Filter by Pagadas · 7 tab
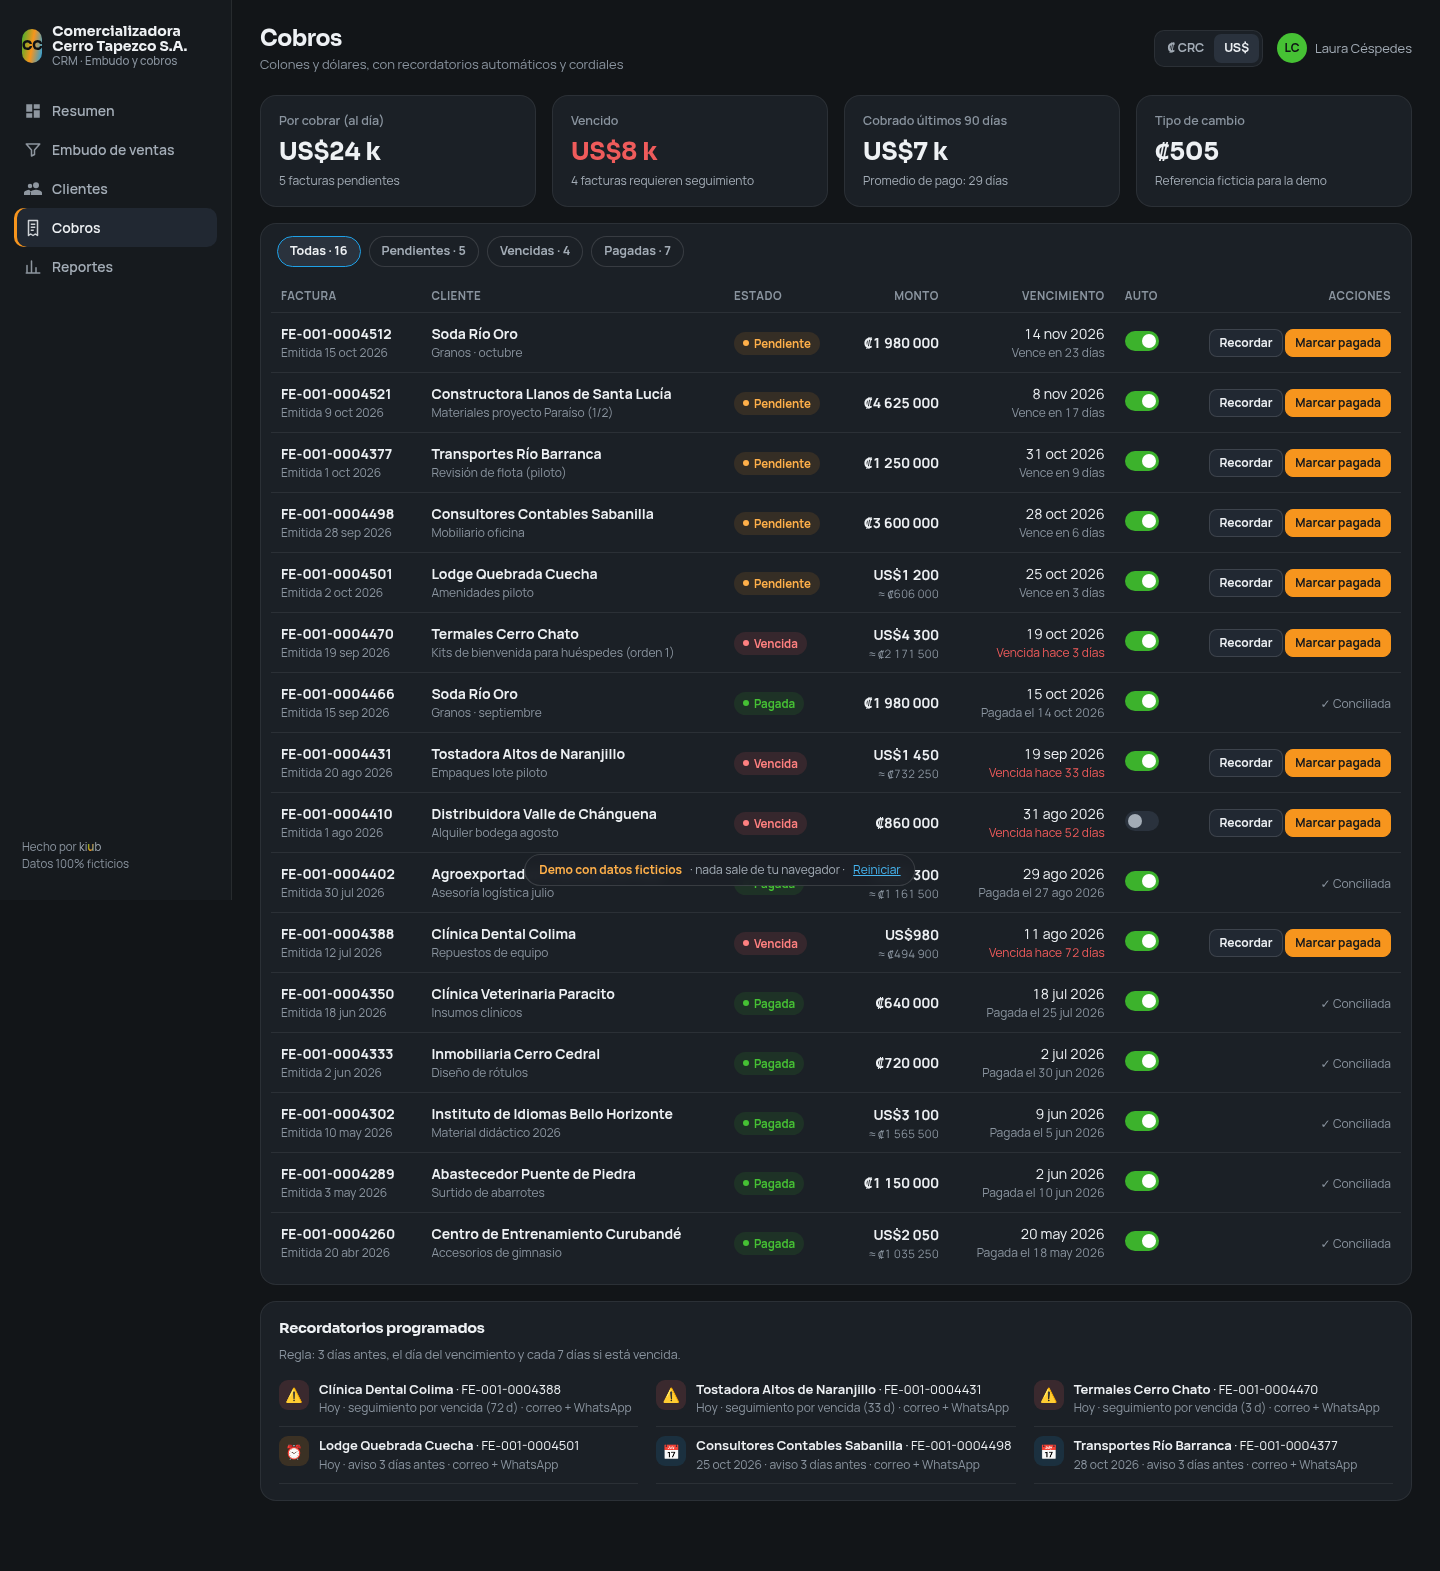The width and height of the screenshot is (1440, 1571). click(637, 251)
